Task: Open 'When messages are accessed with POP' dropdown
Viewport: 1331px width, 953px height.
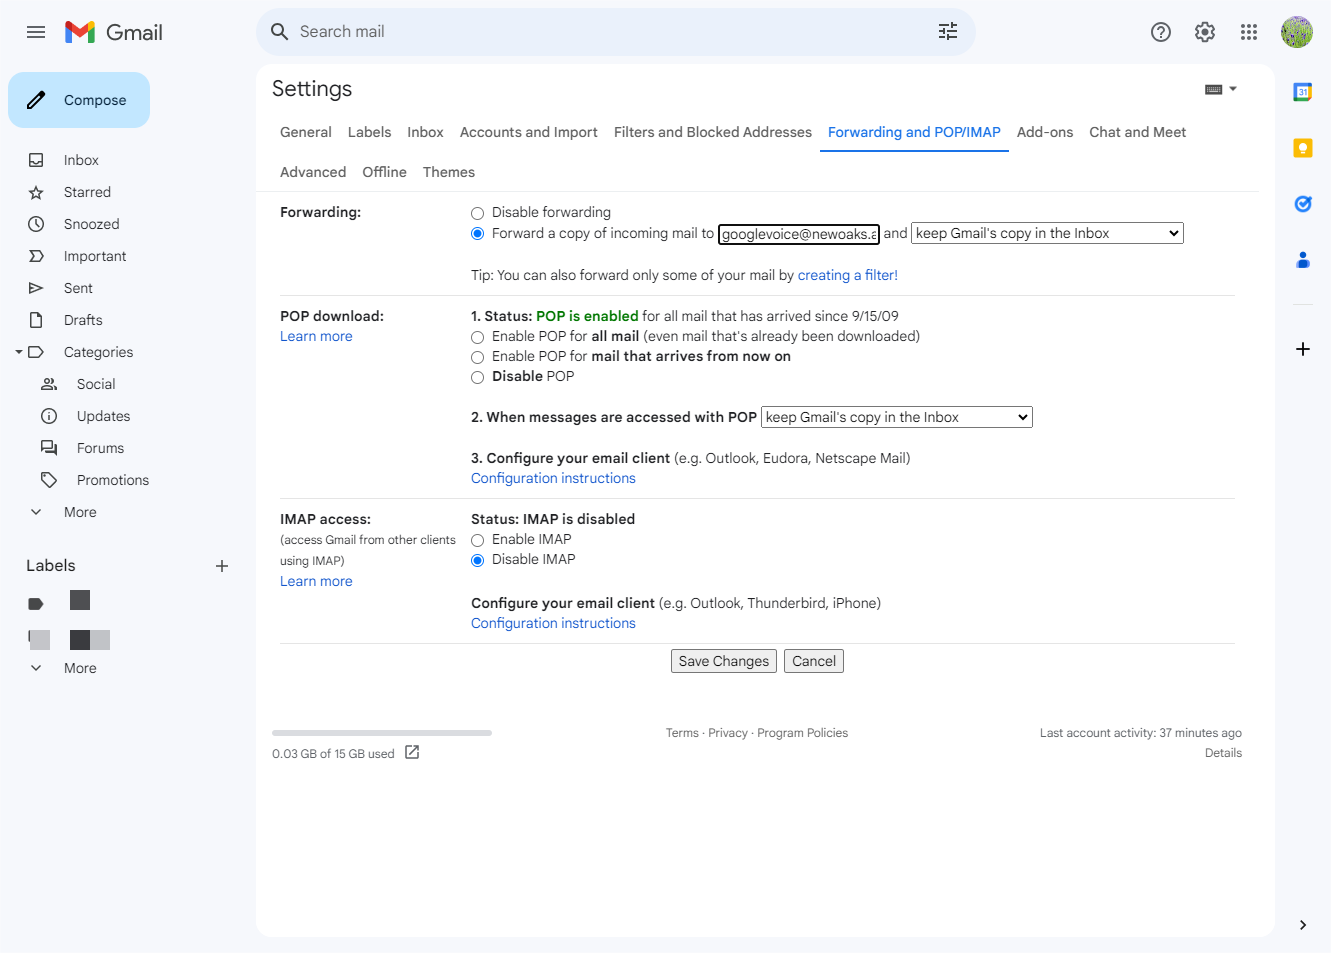Action: pos(896,417)
